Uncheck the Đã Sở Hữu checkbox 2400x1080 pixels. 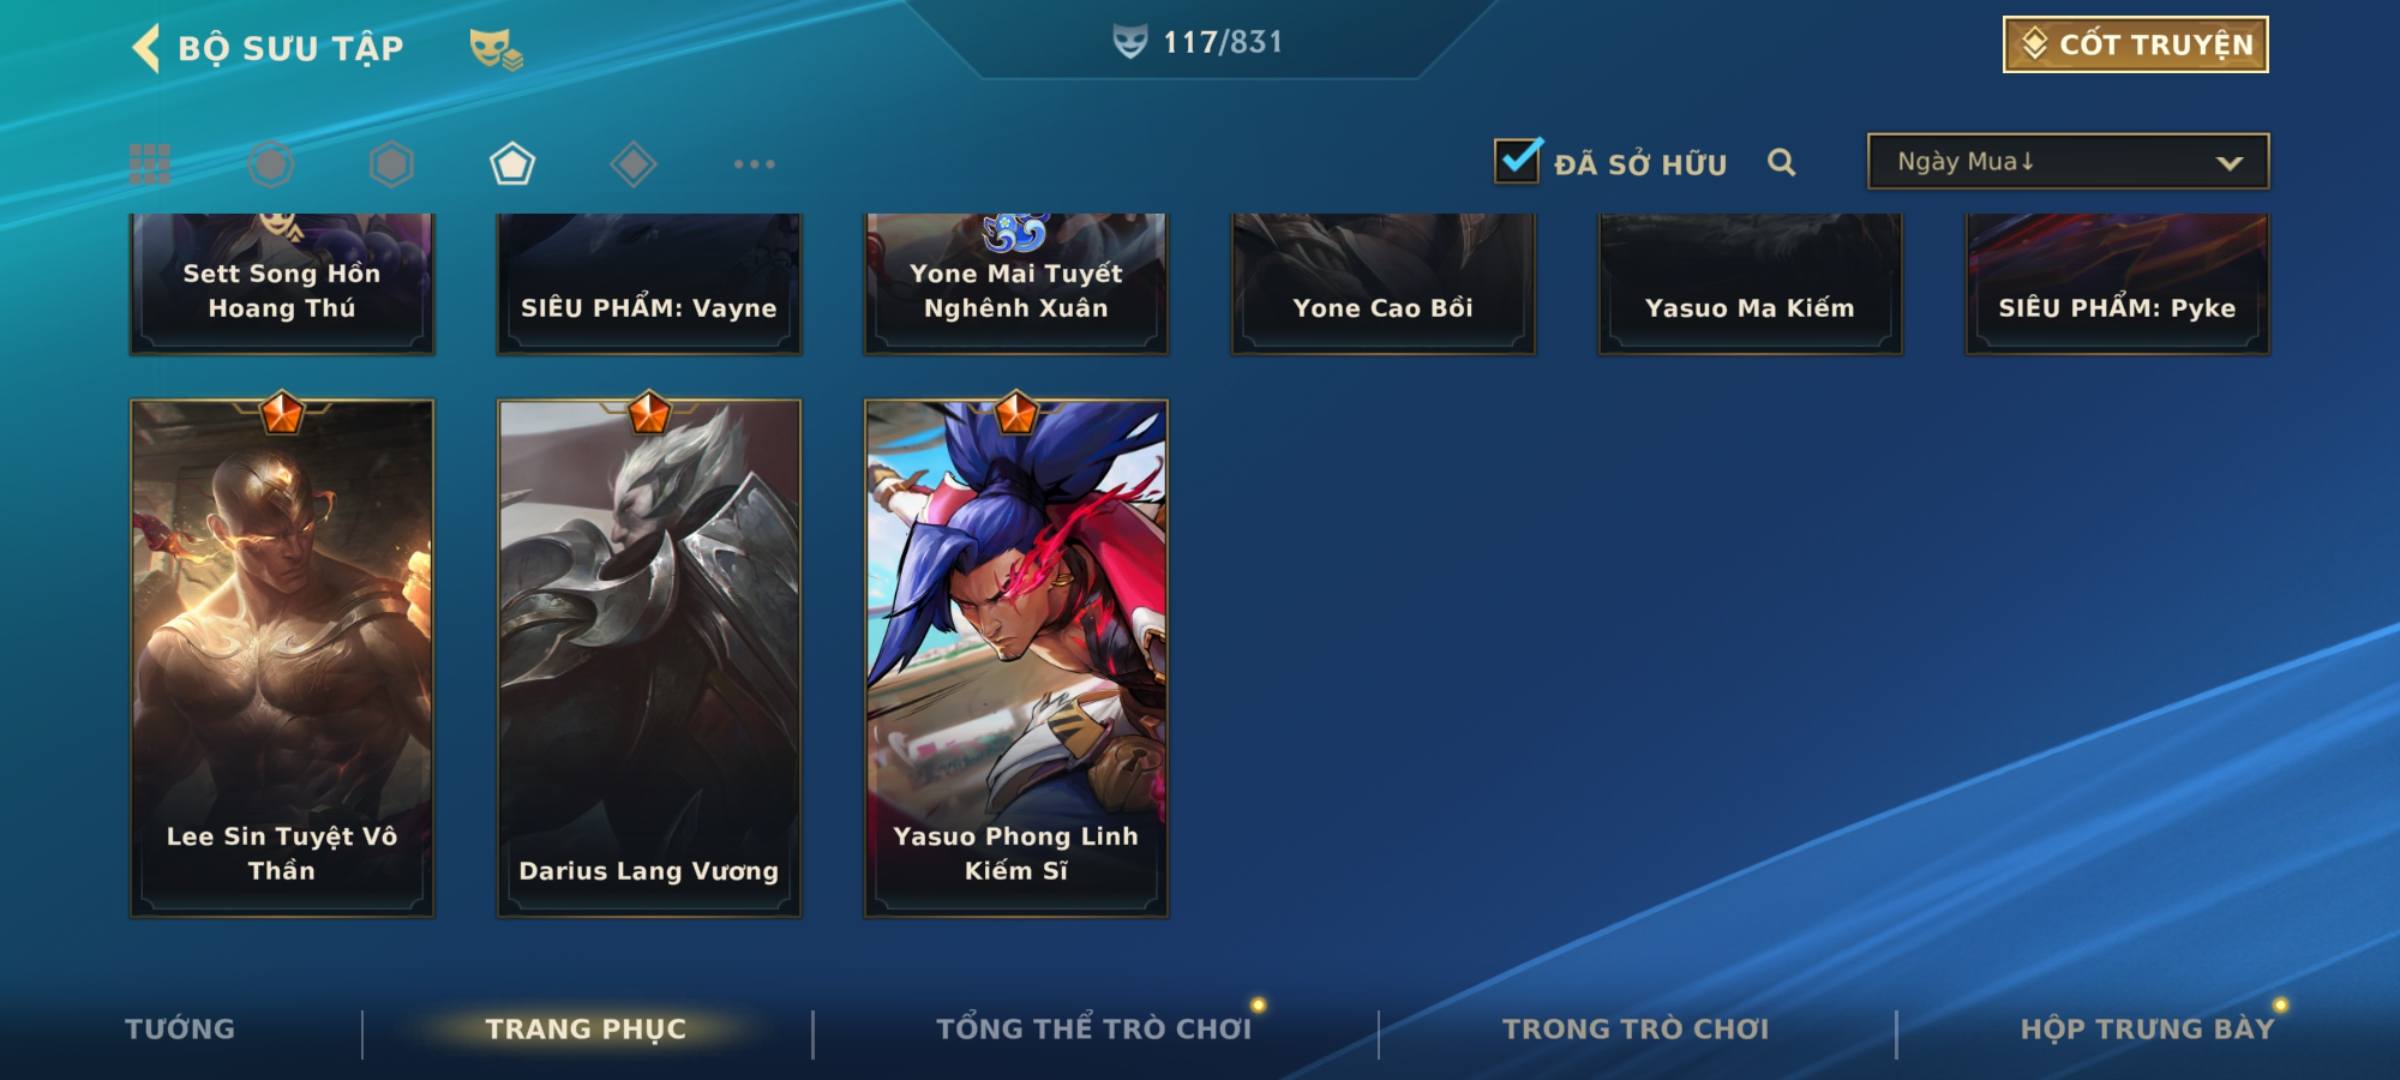tap(1517, 160)
